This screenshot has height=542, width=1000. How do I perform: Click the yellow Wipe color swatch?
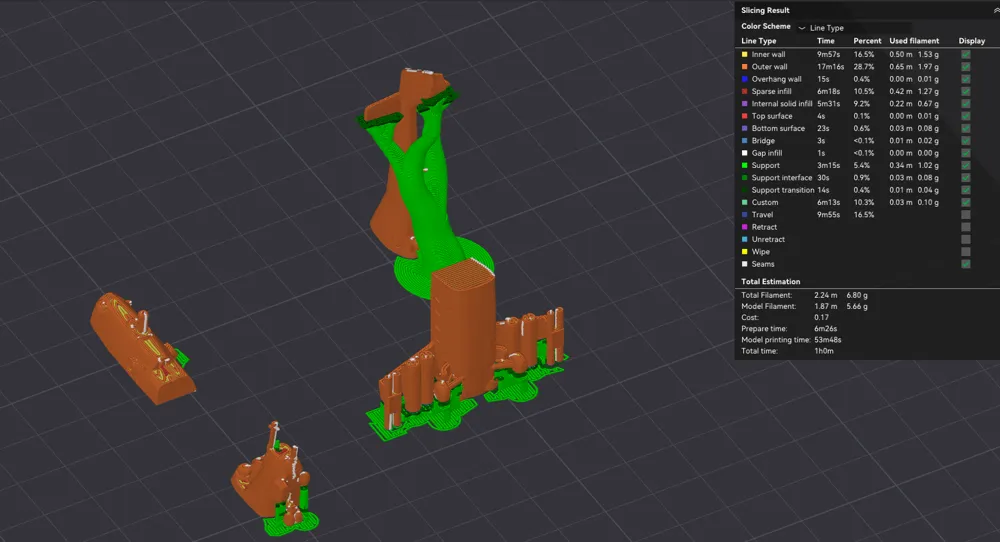(744, 252)
